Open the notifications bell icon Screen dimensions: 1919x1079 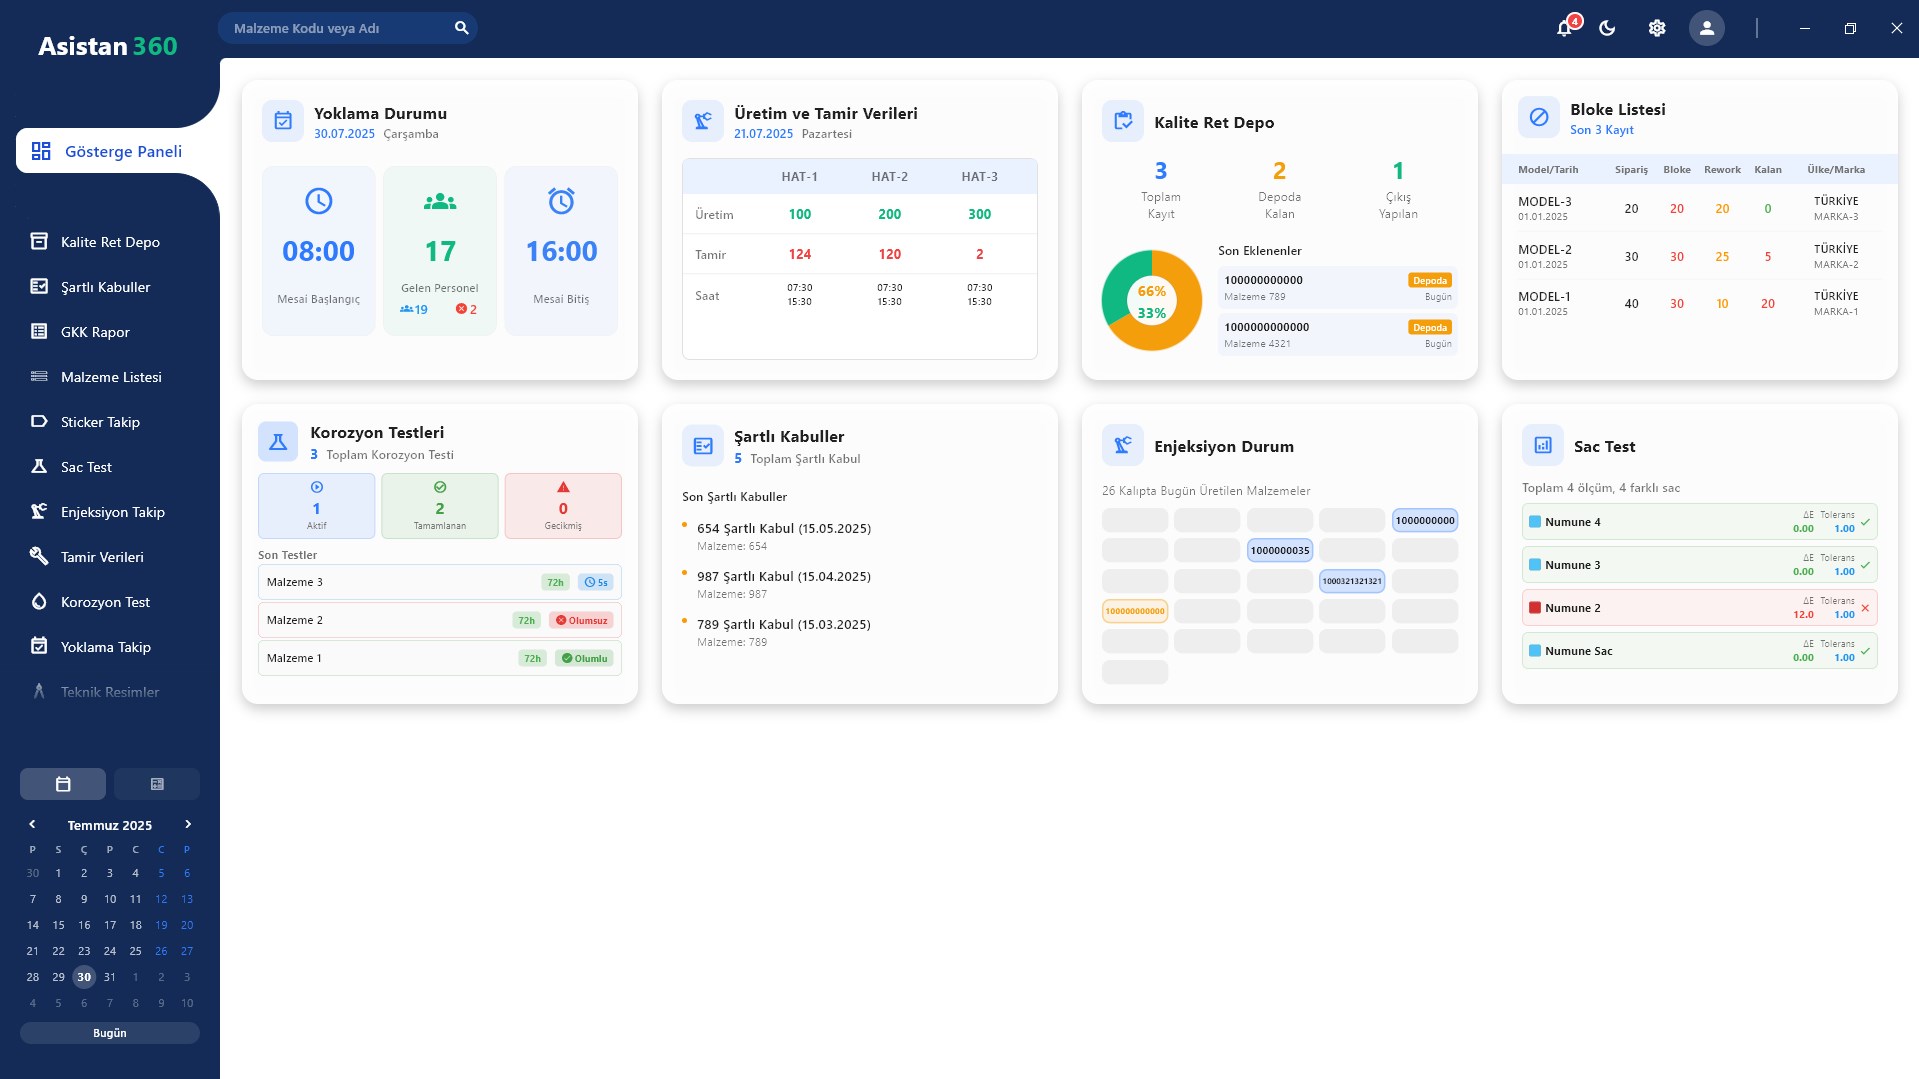[1564, 28]
